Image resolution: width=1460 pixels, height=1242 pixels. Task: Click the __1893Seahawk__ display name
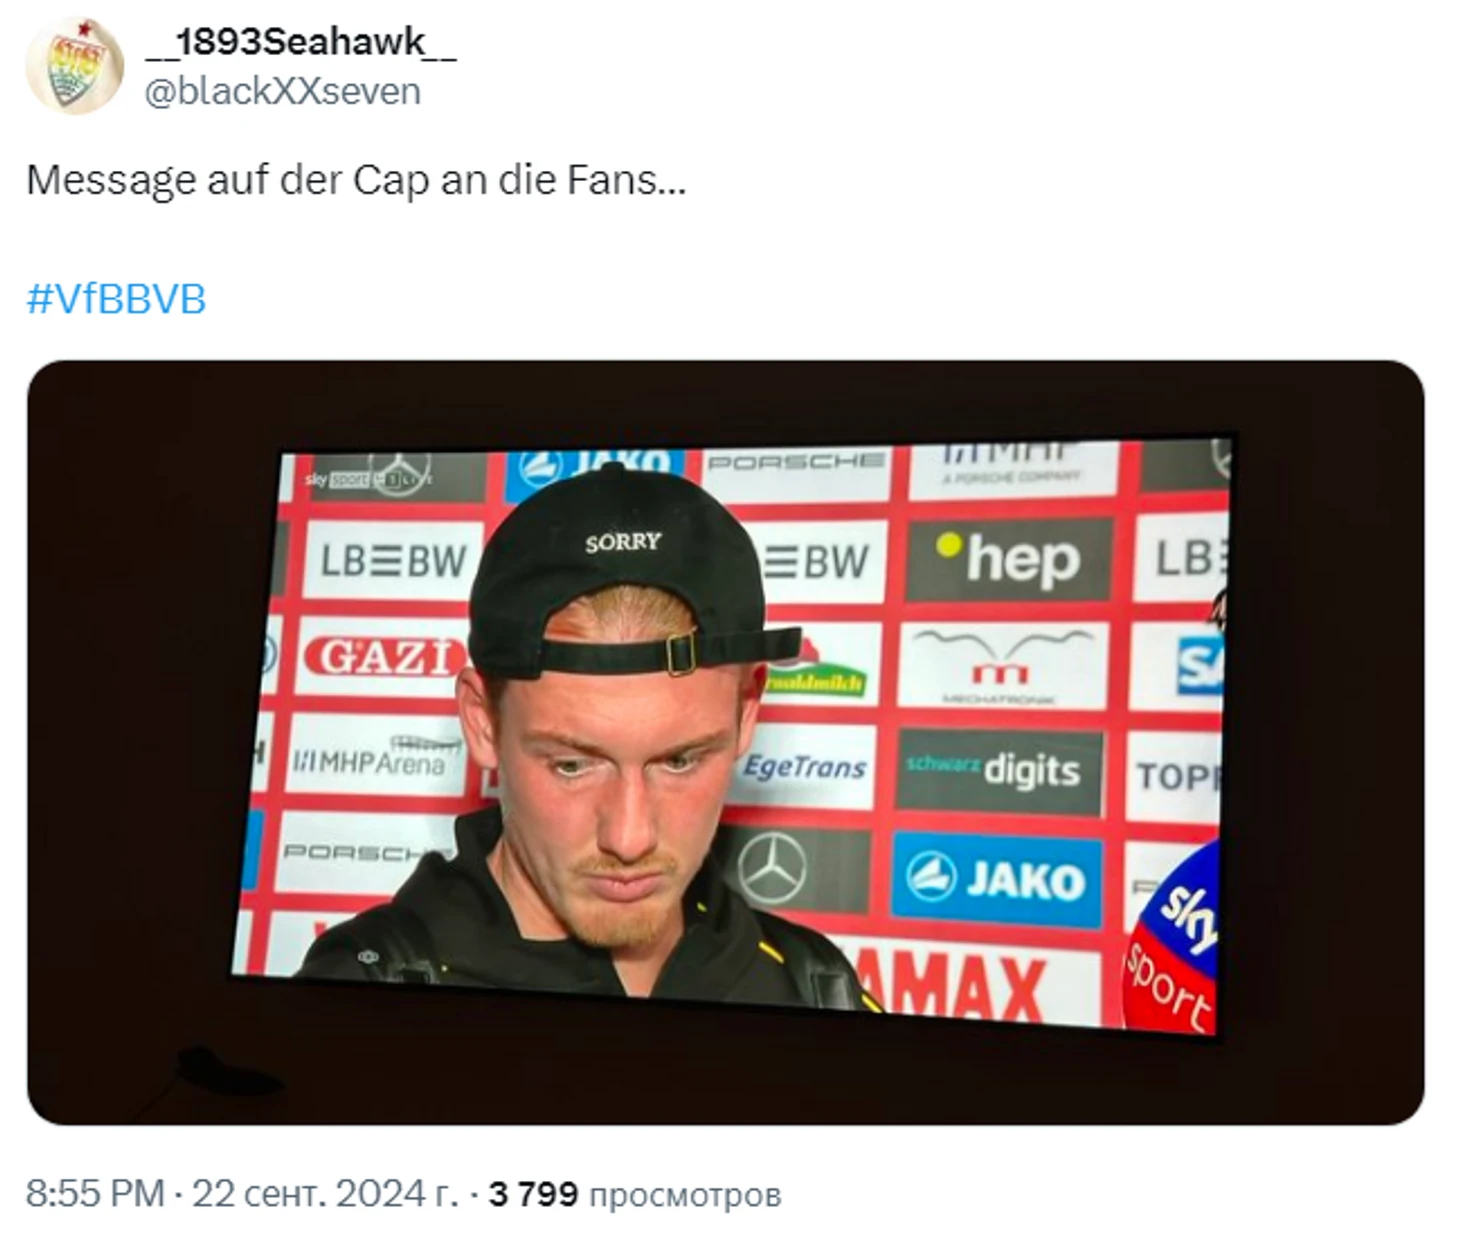pyautogui.click(x=300, y=42)
